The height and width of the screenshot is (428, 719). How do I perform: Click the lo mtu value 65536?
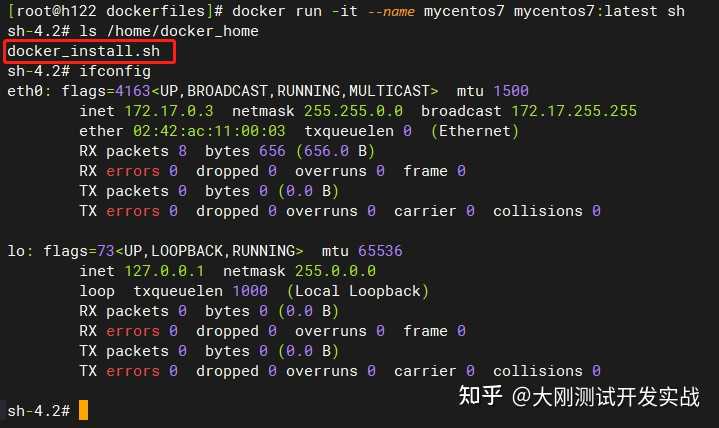click(x=380, y=251)
